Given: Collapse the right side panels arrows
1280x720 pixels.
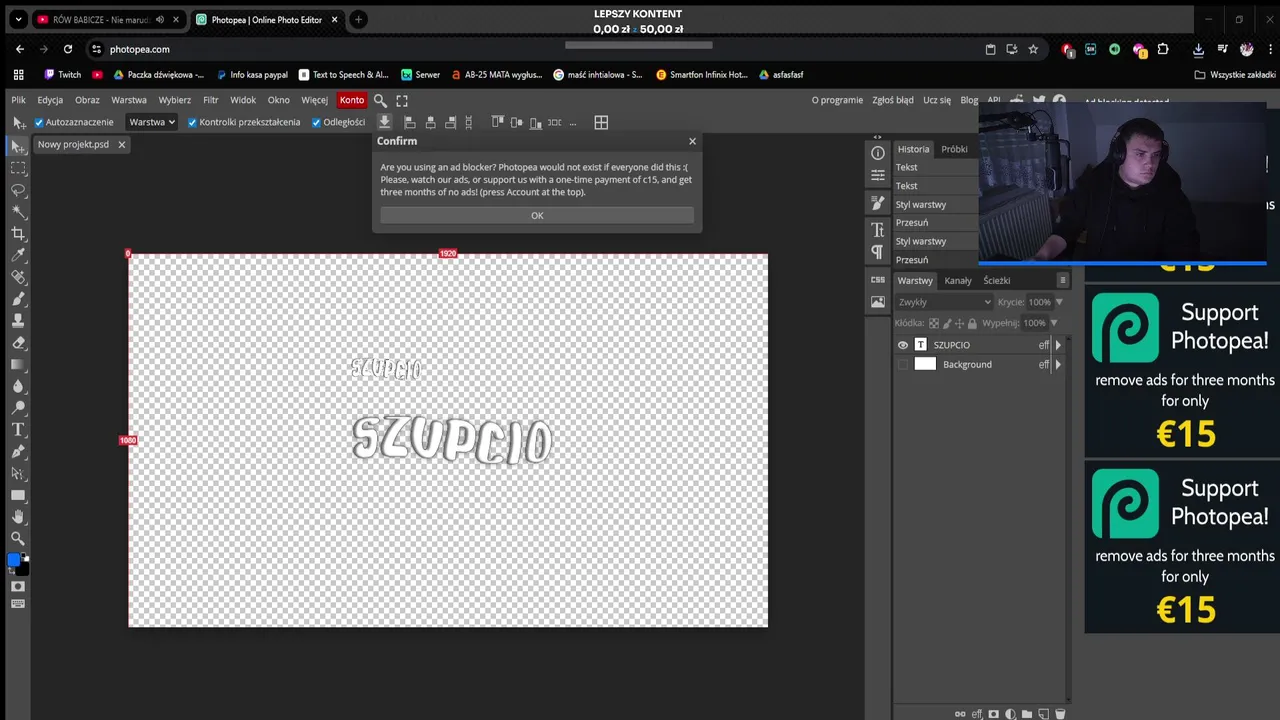Looking at the screenshot, I should click(x=877, y=137).
